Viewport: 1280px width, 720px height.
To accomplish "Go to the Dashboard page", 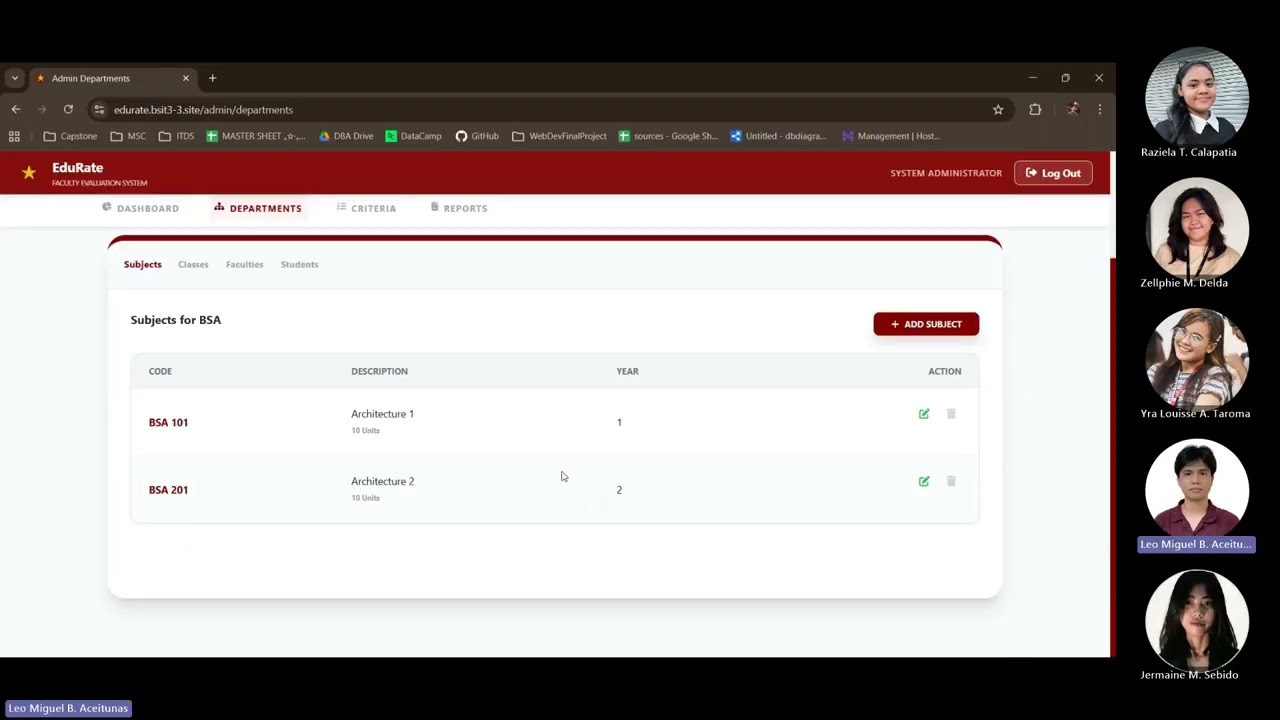I will [x=140, y=208].
